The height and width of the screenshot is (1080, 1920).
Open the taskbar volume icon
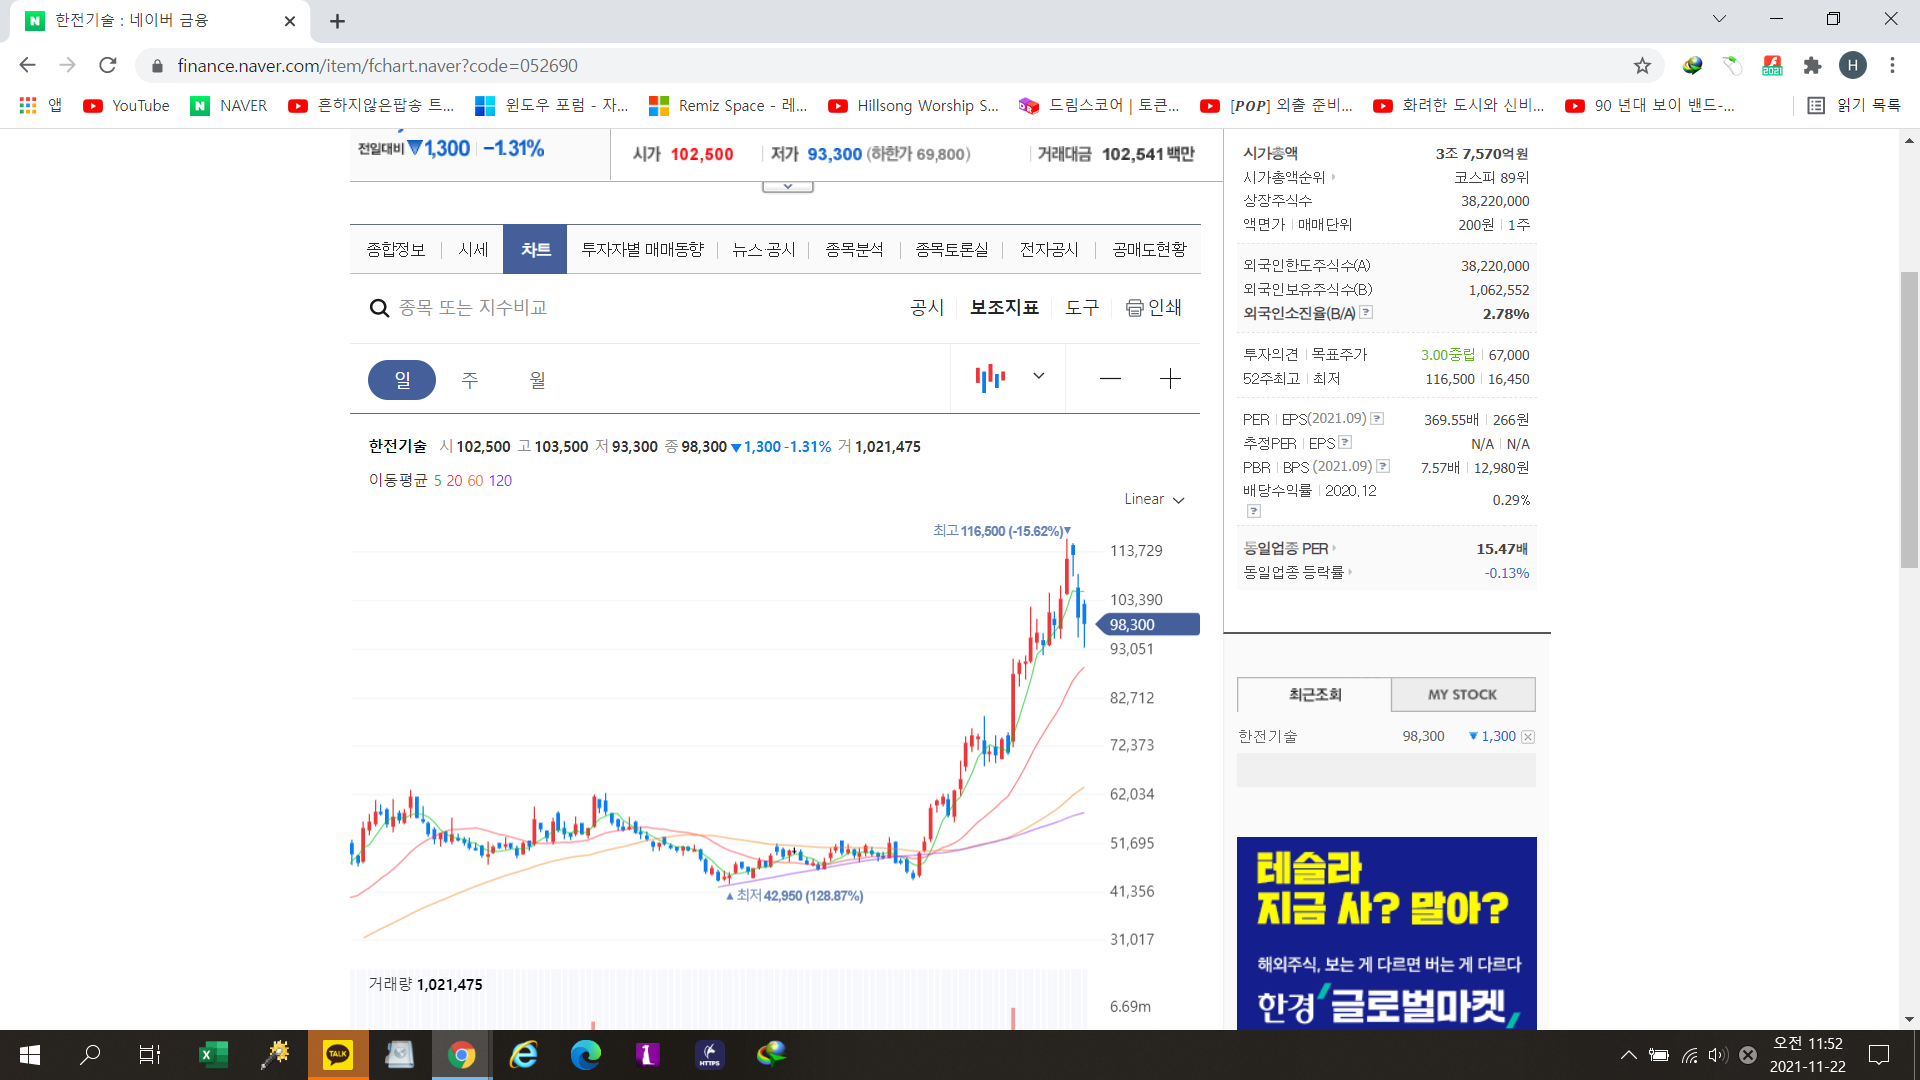(1717, 1055)
